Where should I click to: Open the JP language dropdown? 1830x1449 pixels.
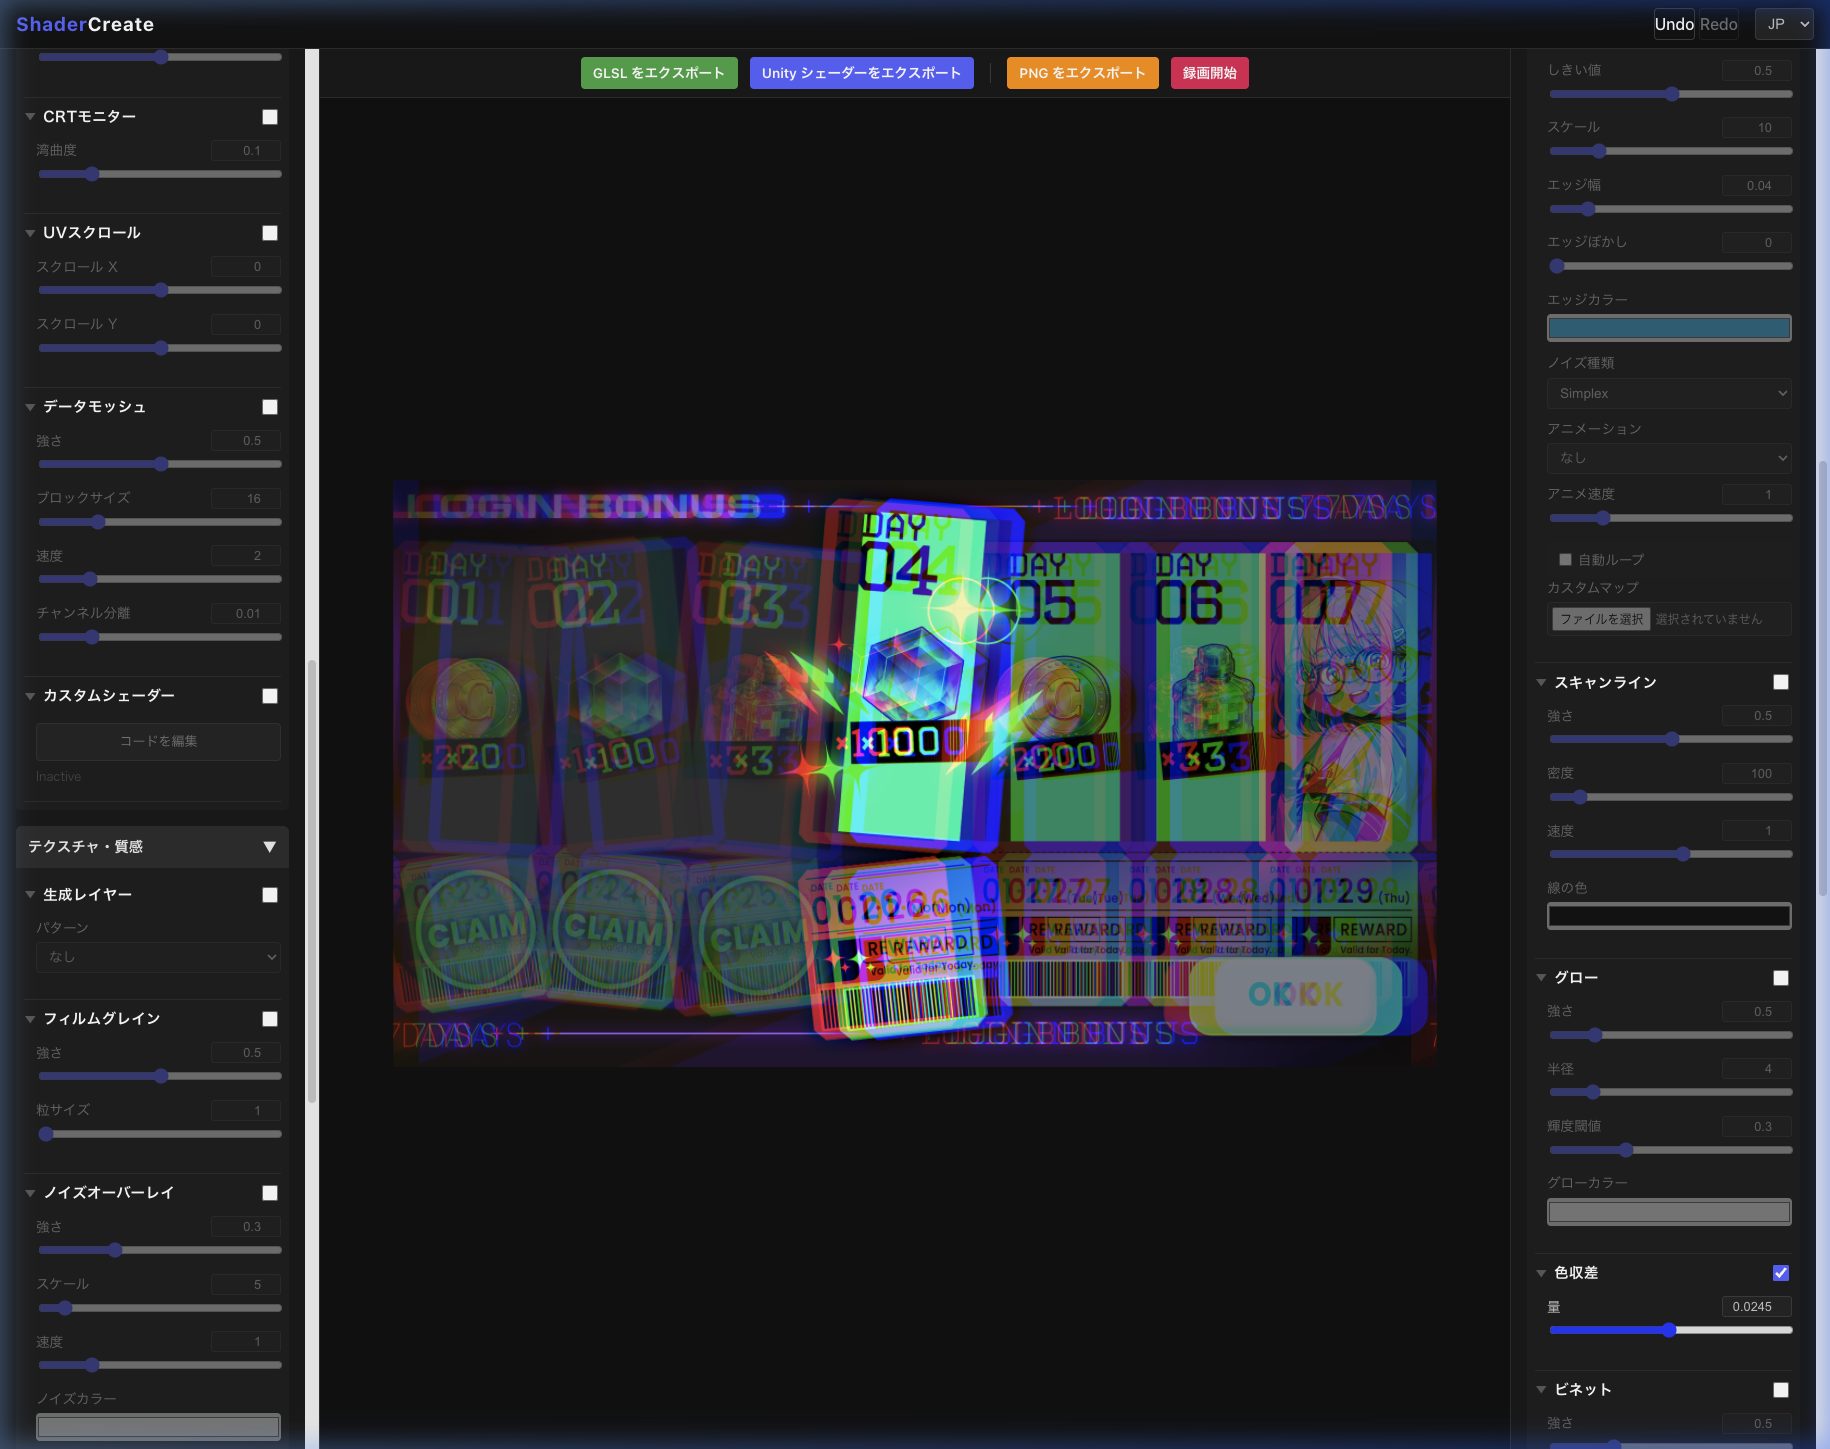click(x=1784, y=24)
